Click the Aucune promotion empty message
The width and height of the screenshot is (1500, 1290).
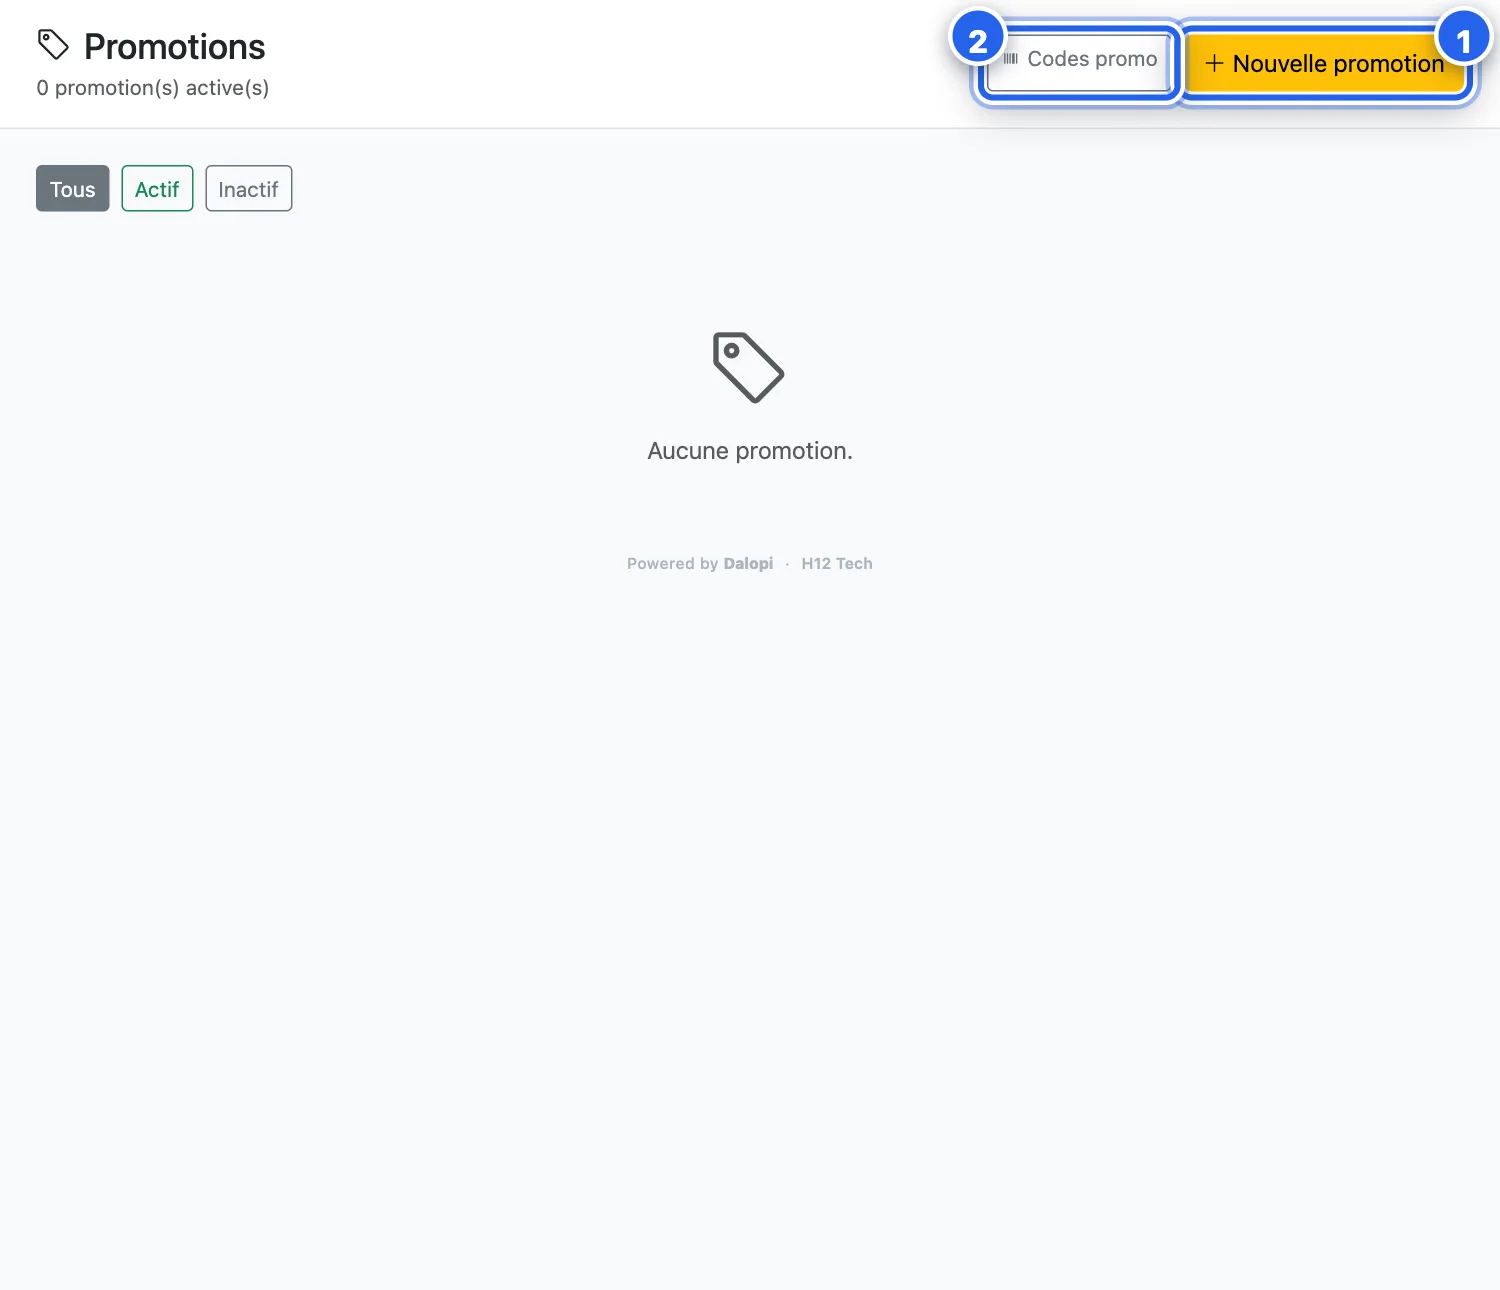pos(750,451)
